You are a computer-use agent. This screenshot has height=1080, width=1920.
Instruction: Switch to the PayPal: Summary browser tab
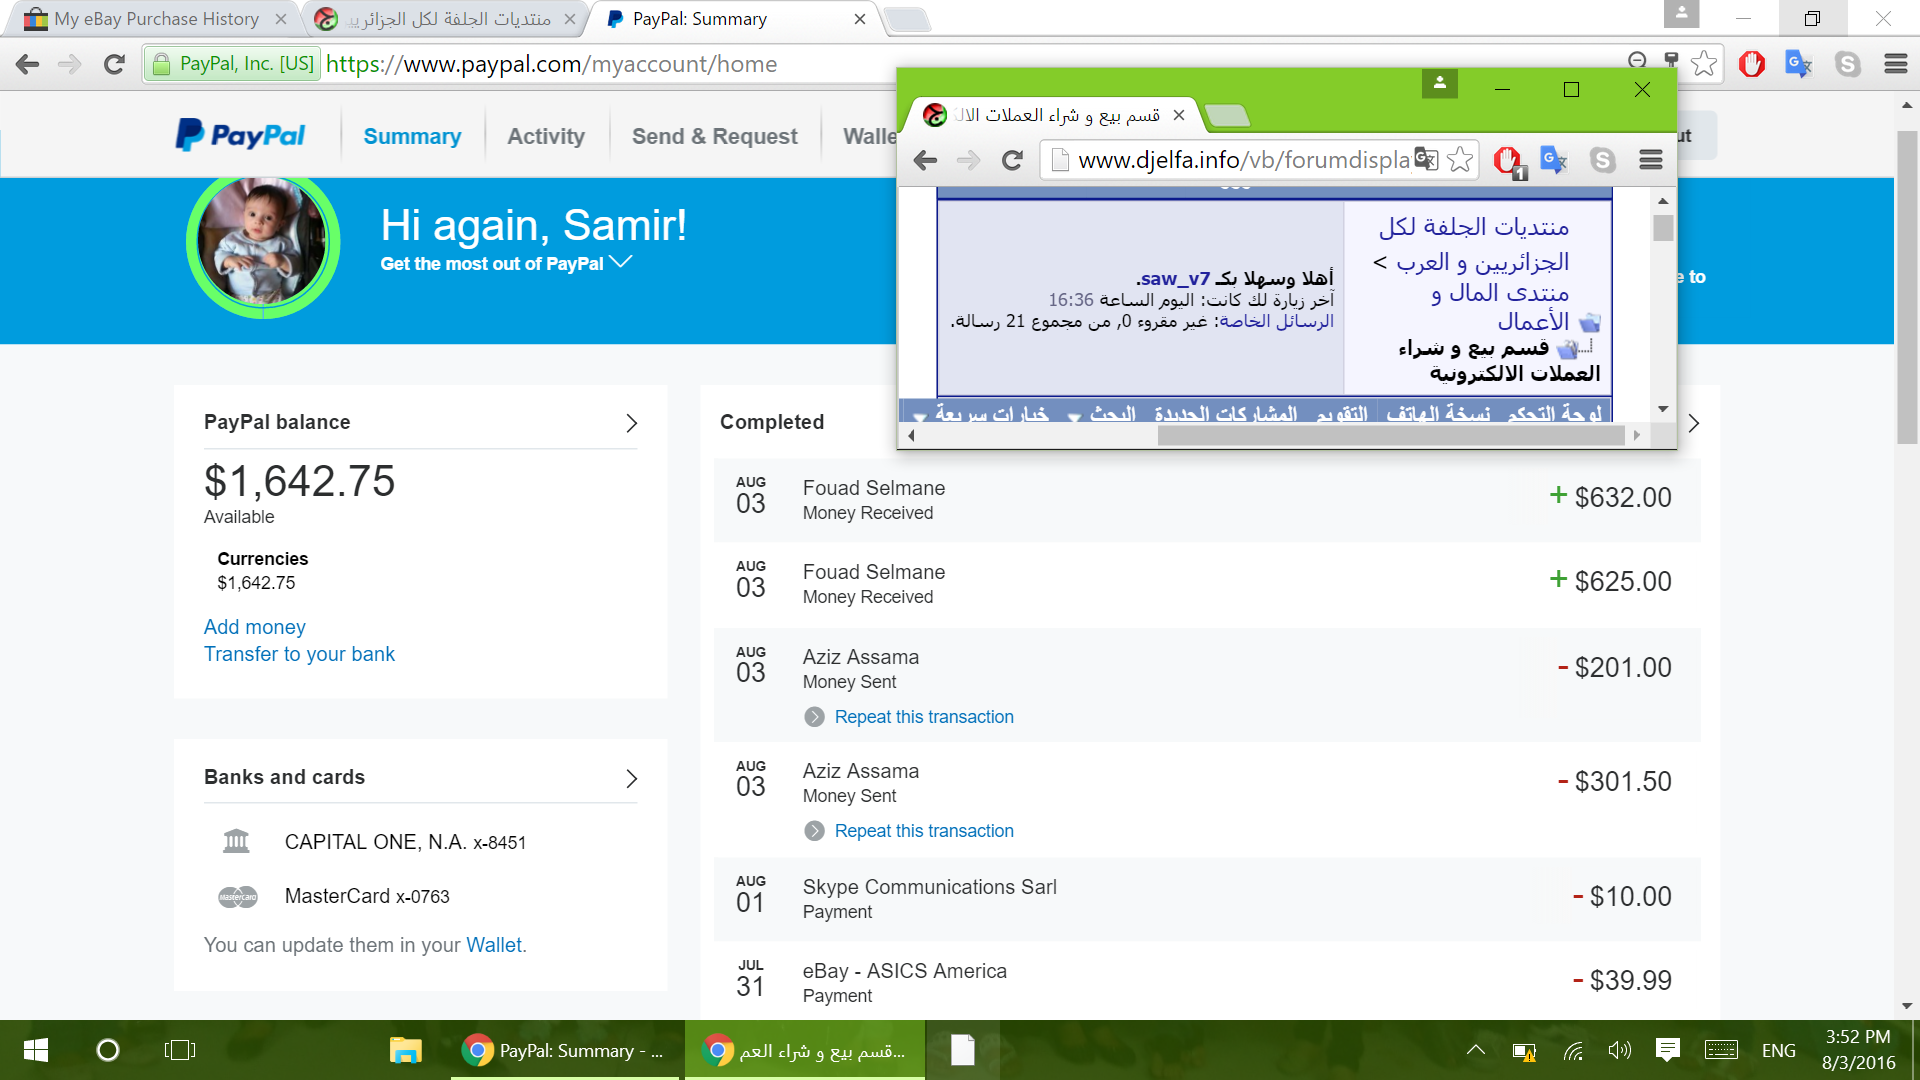point(735,19)
